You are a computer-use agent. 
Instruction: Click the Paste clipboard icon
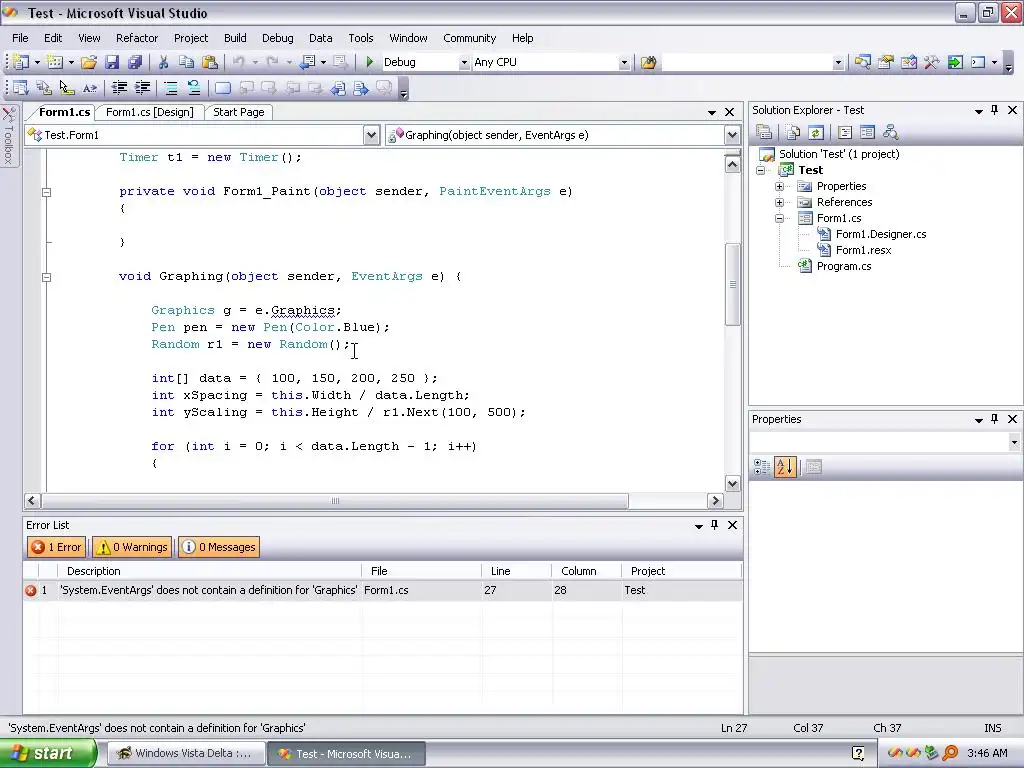coord(210,62)
